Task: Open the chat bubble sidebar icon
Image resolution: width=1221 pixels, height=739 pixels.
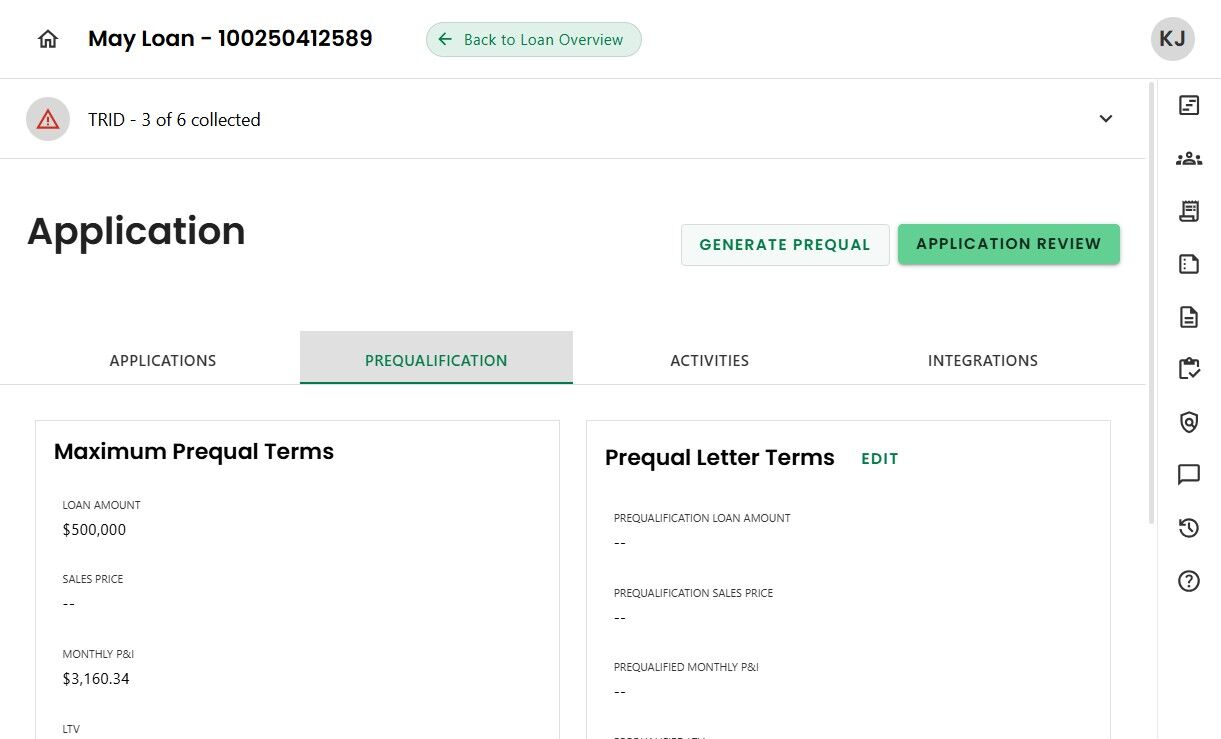Action: 1189,475
